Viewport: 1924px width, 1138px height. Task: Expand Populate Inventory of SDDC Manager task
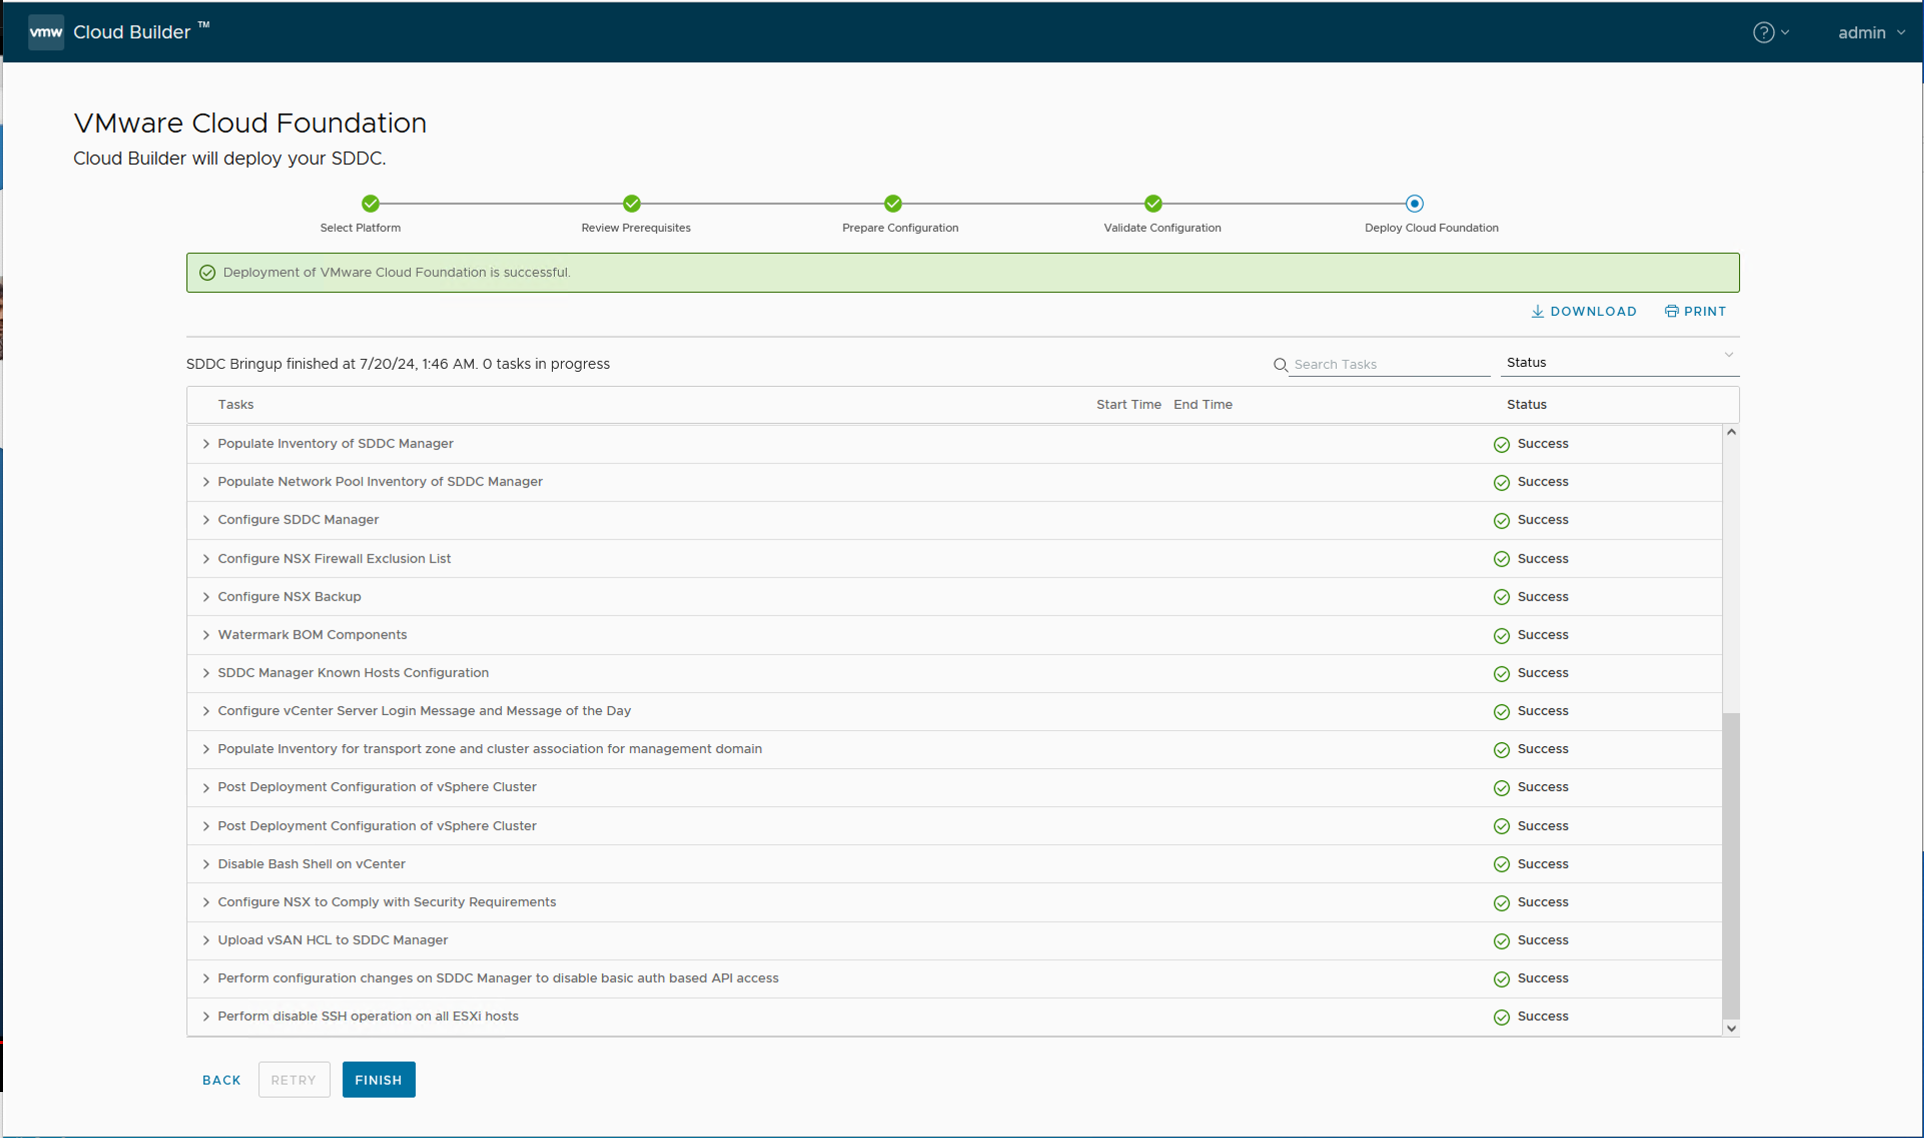tap(206, 444)
